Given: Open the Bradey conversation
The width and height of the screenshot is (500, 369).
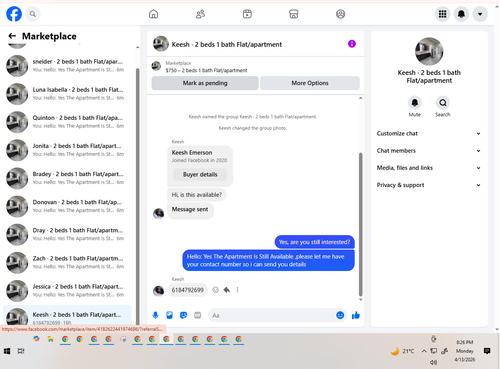Looking at the screenshot, I should (x=68, y=178).
